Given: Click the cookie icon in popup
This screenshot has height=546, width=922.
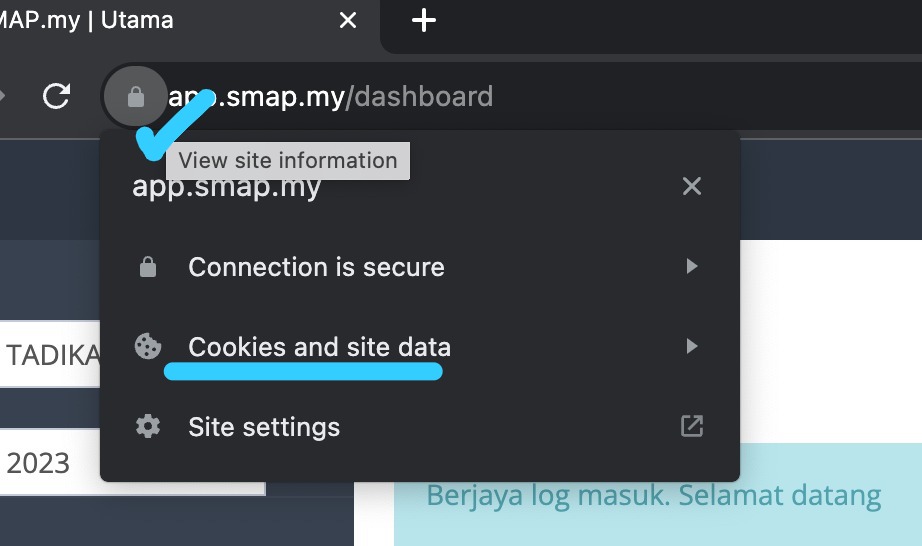Looking at the screenshot, I should pos(148,346).
